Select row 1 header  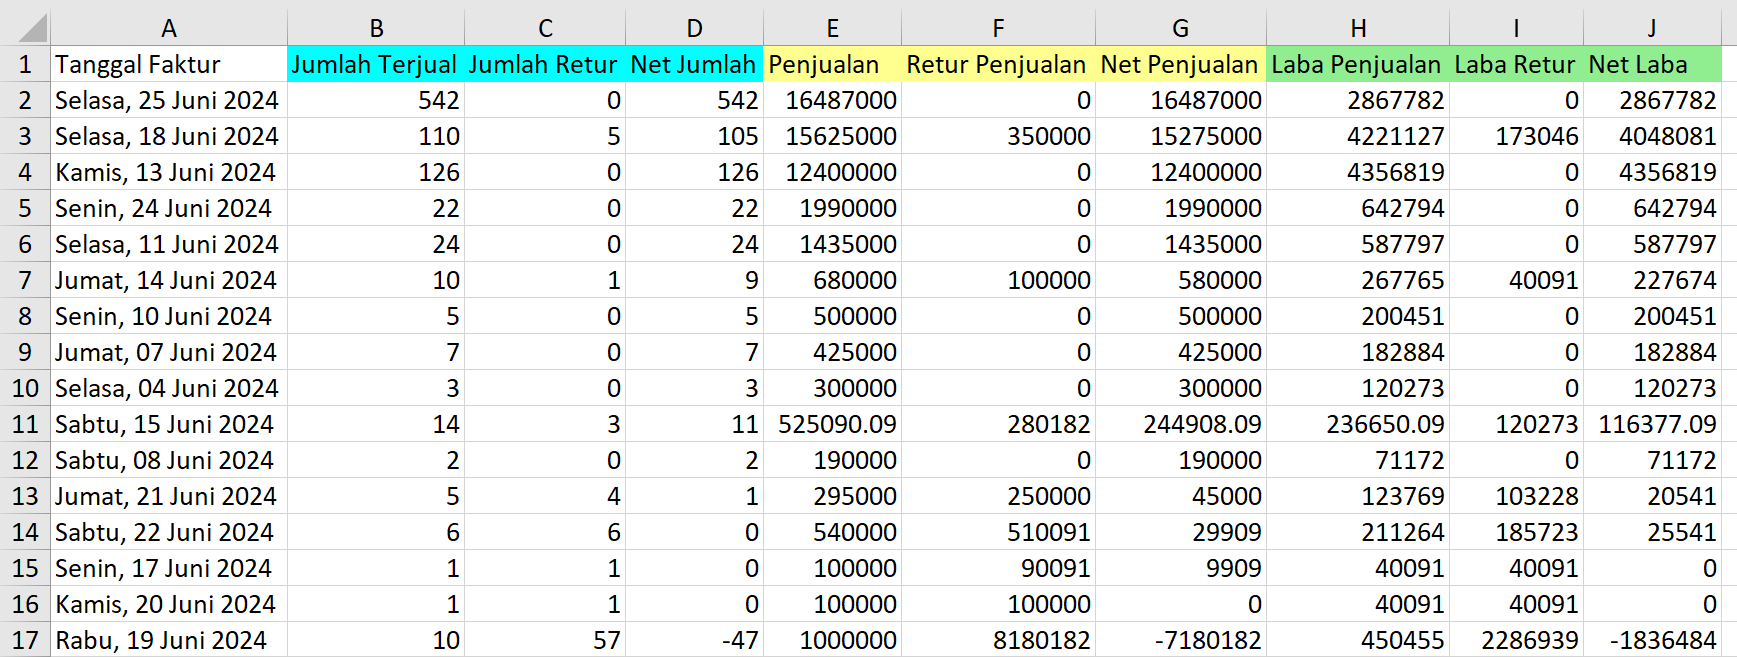click(x=25, y=64)
